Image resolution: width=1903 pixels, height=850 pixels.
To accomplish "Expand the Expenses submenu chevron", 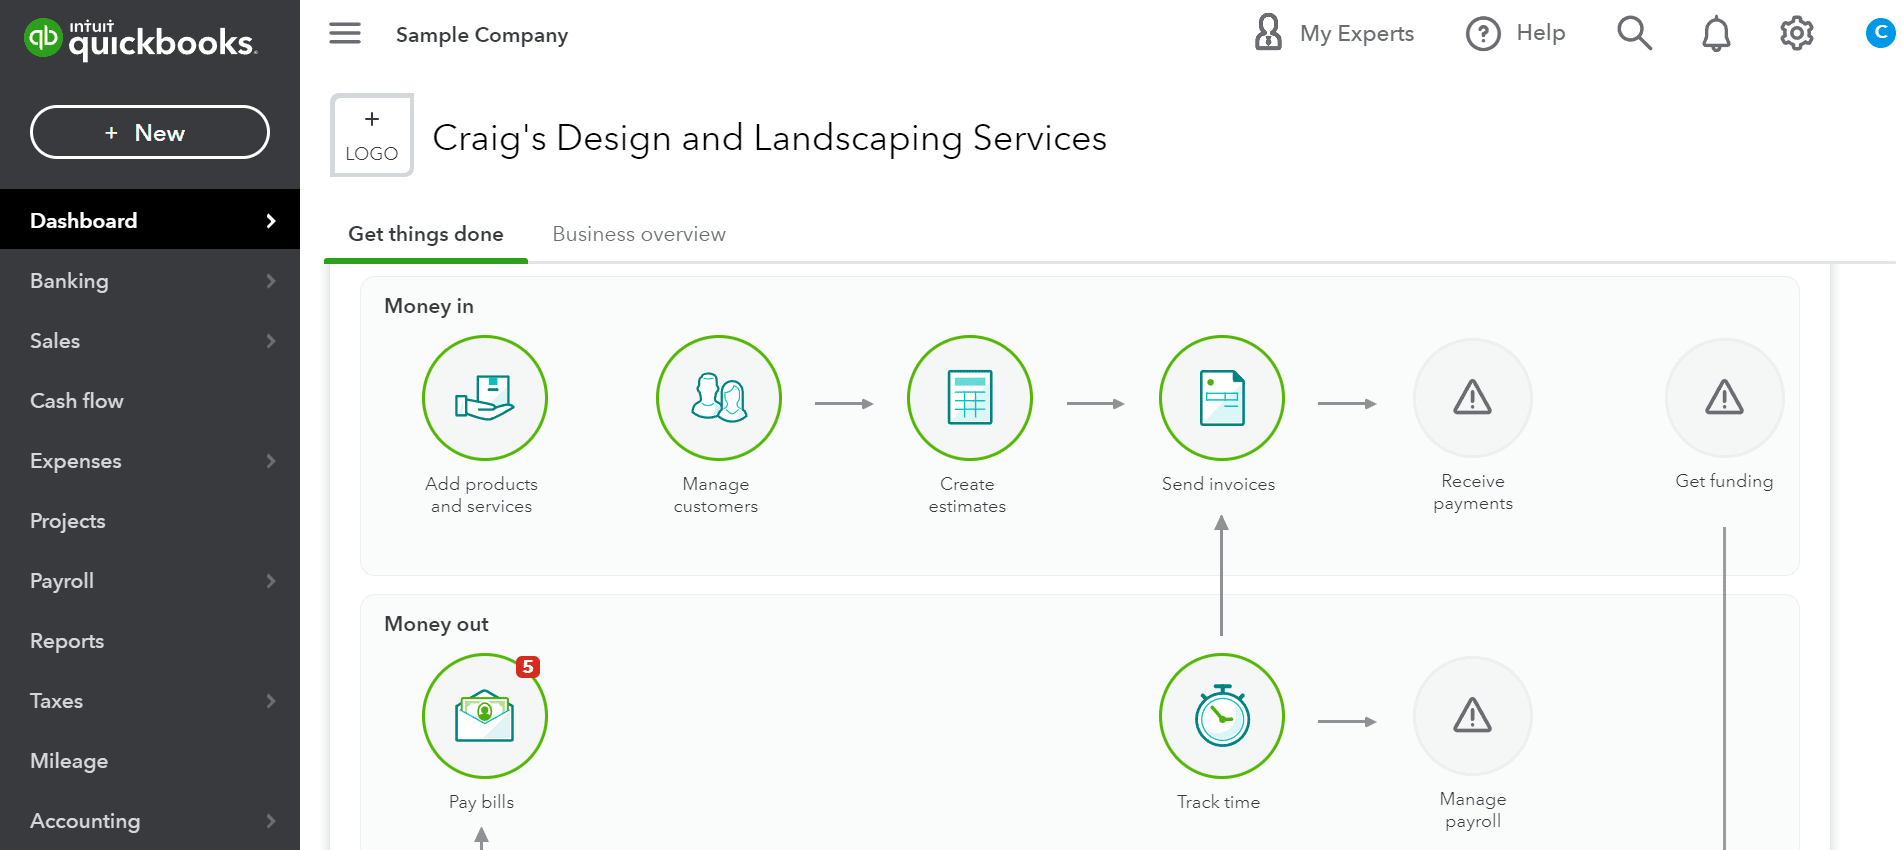I will pos(271,461).
